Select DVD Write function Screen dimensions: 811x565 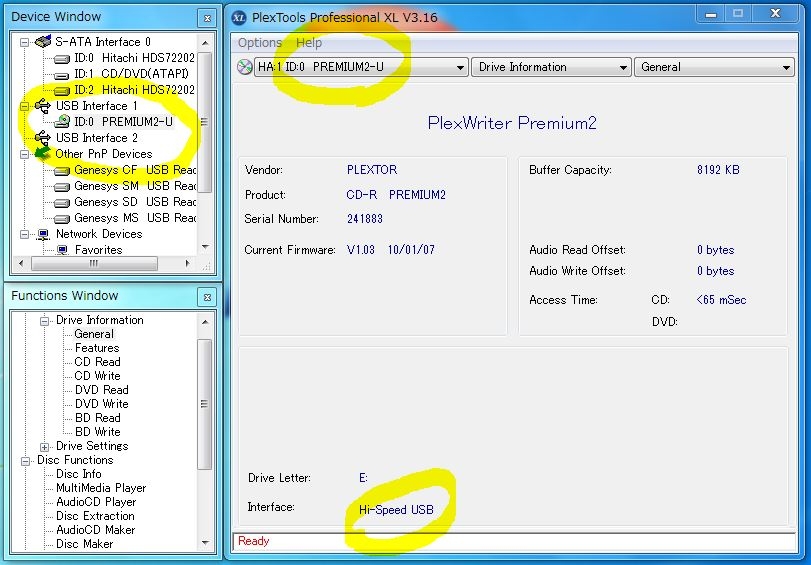(101, 404)
